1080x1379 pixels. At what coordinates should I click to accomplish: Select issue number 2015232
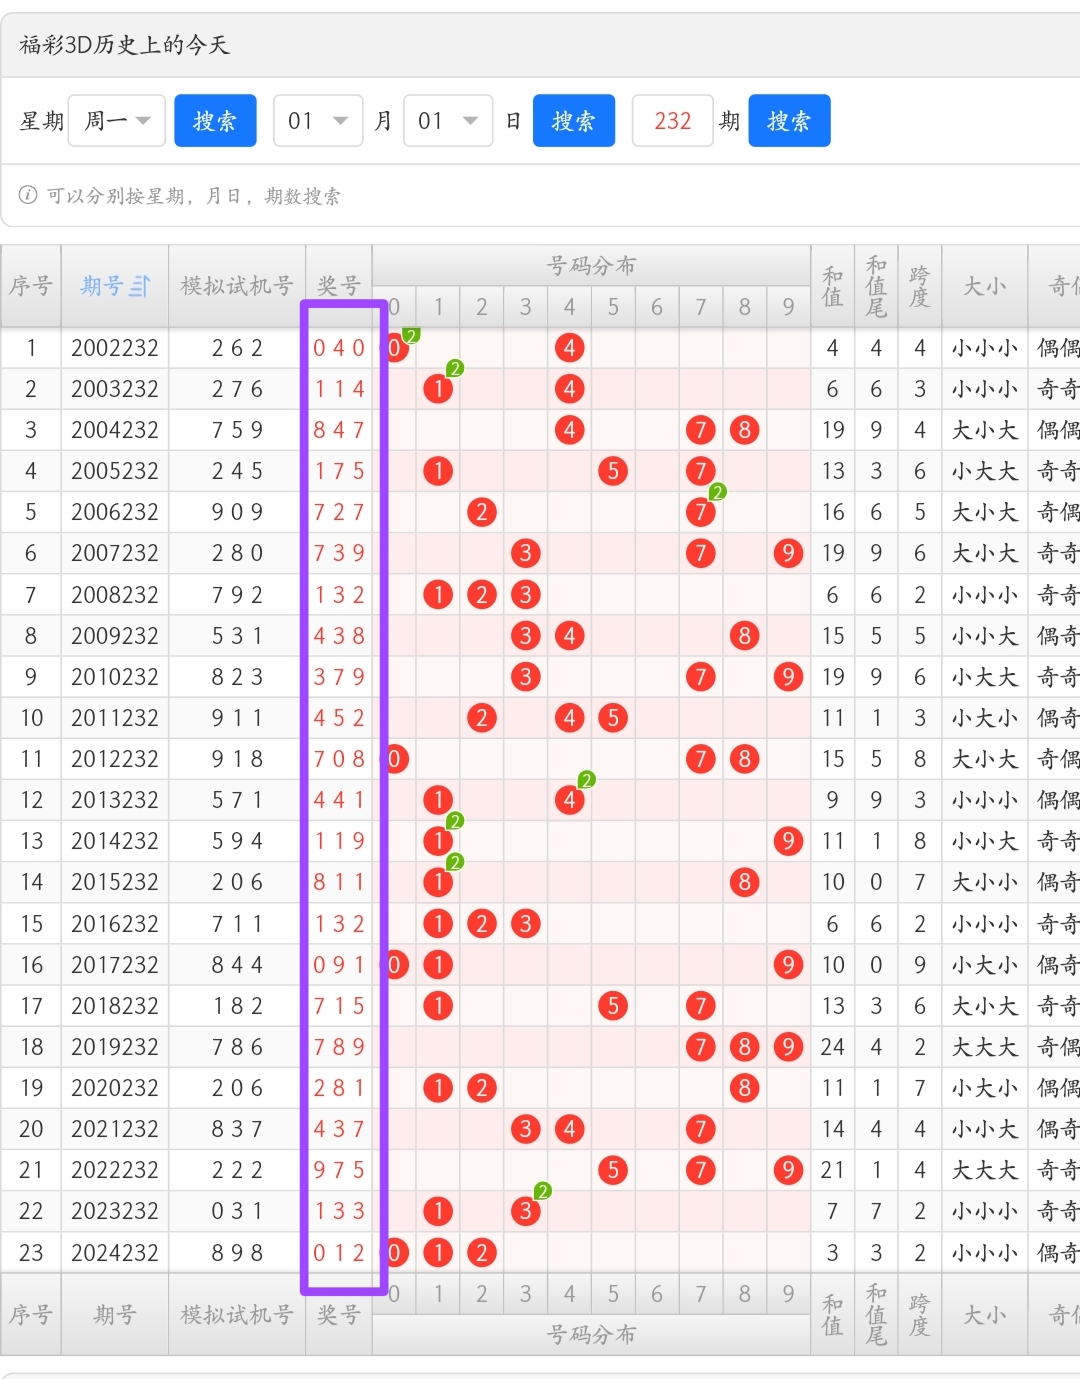115,882
